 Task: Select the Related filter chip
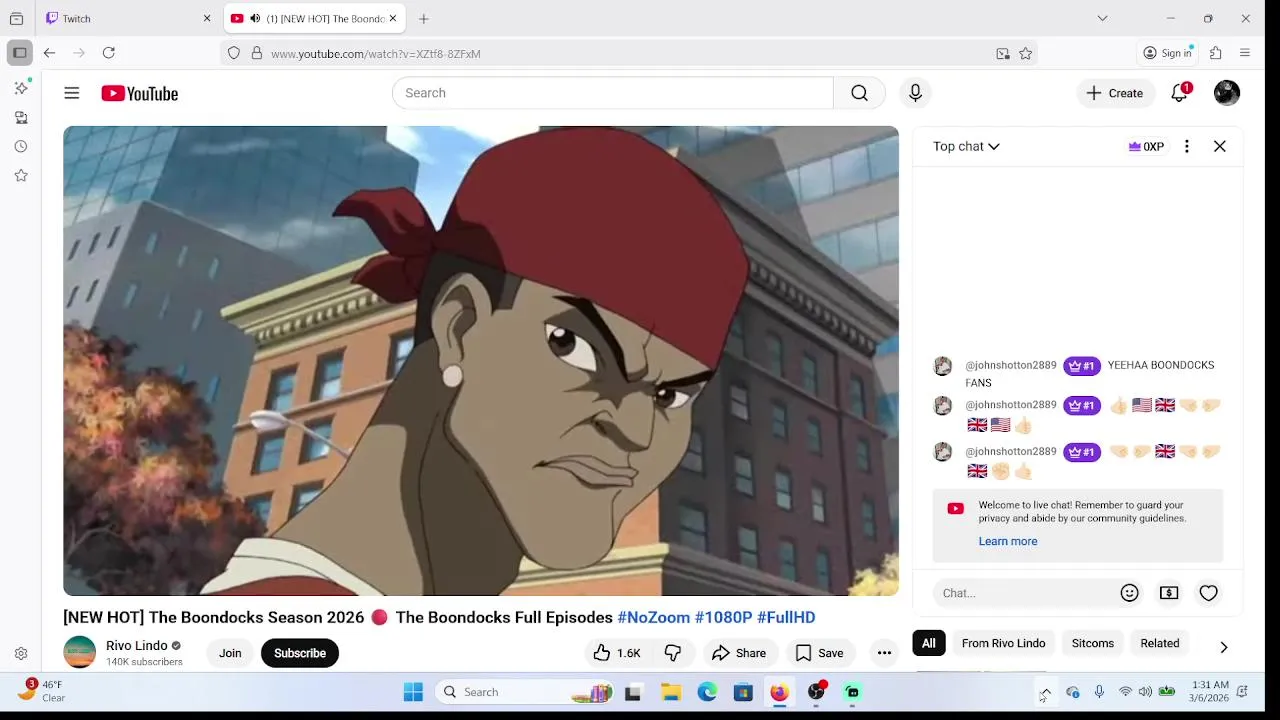[x=1160, y=643]
